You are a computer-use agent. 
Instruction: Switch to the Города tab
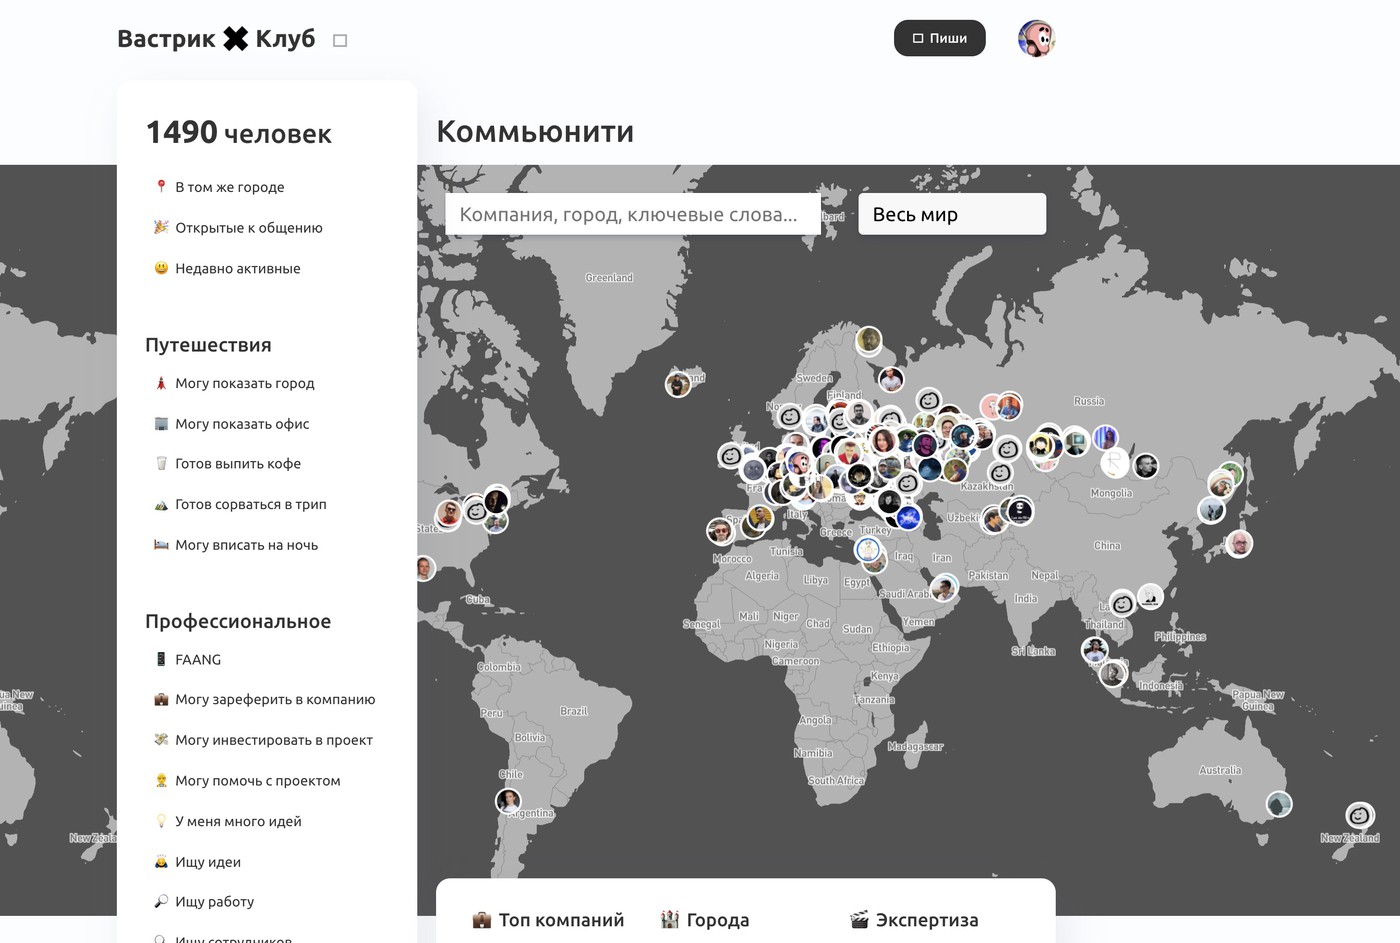(x=705, y=920)
